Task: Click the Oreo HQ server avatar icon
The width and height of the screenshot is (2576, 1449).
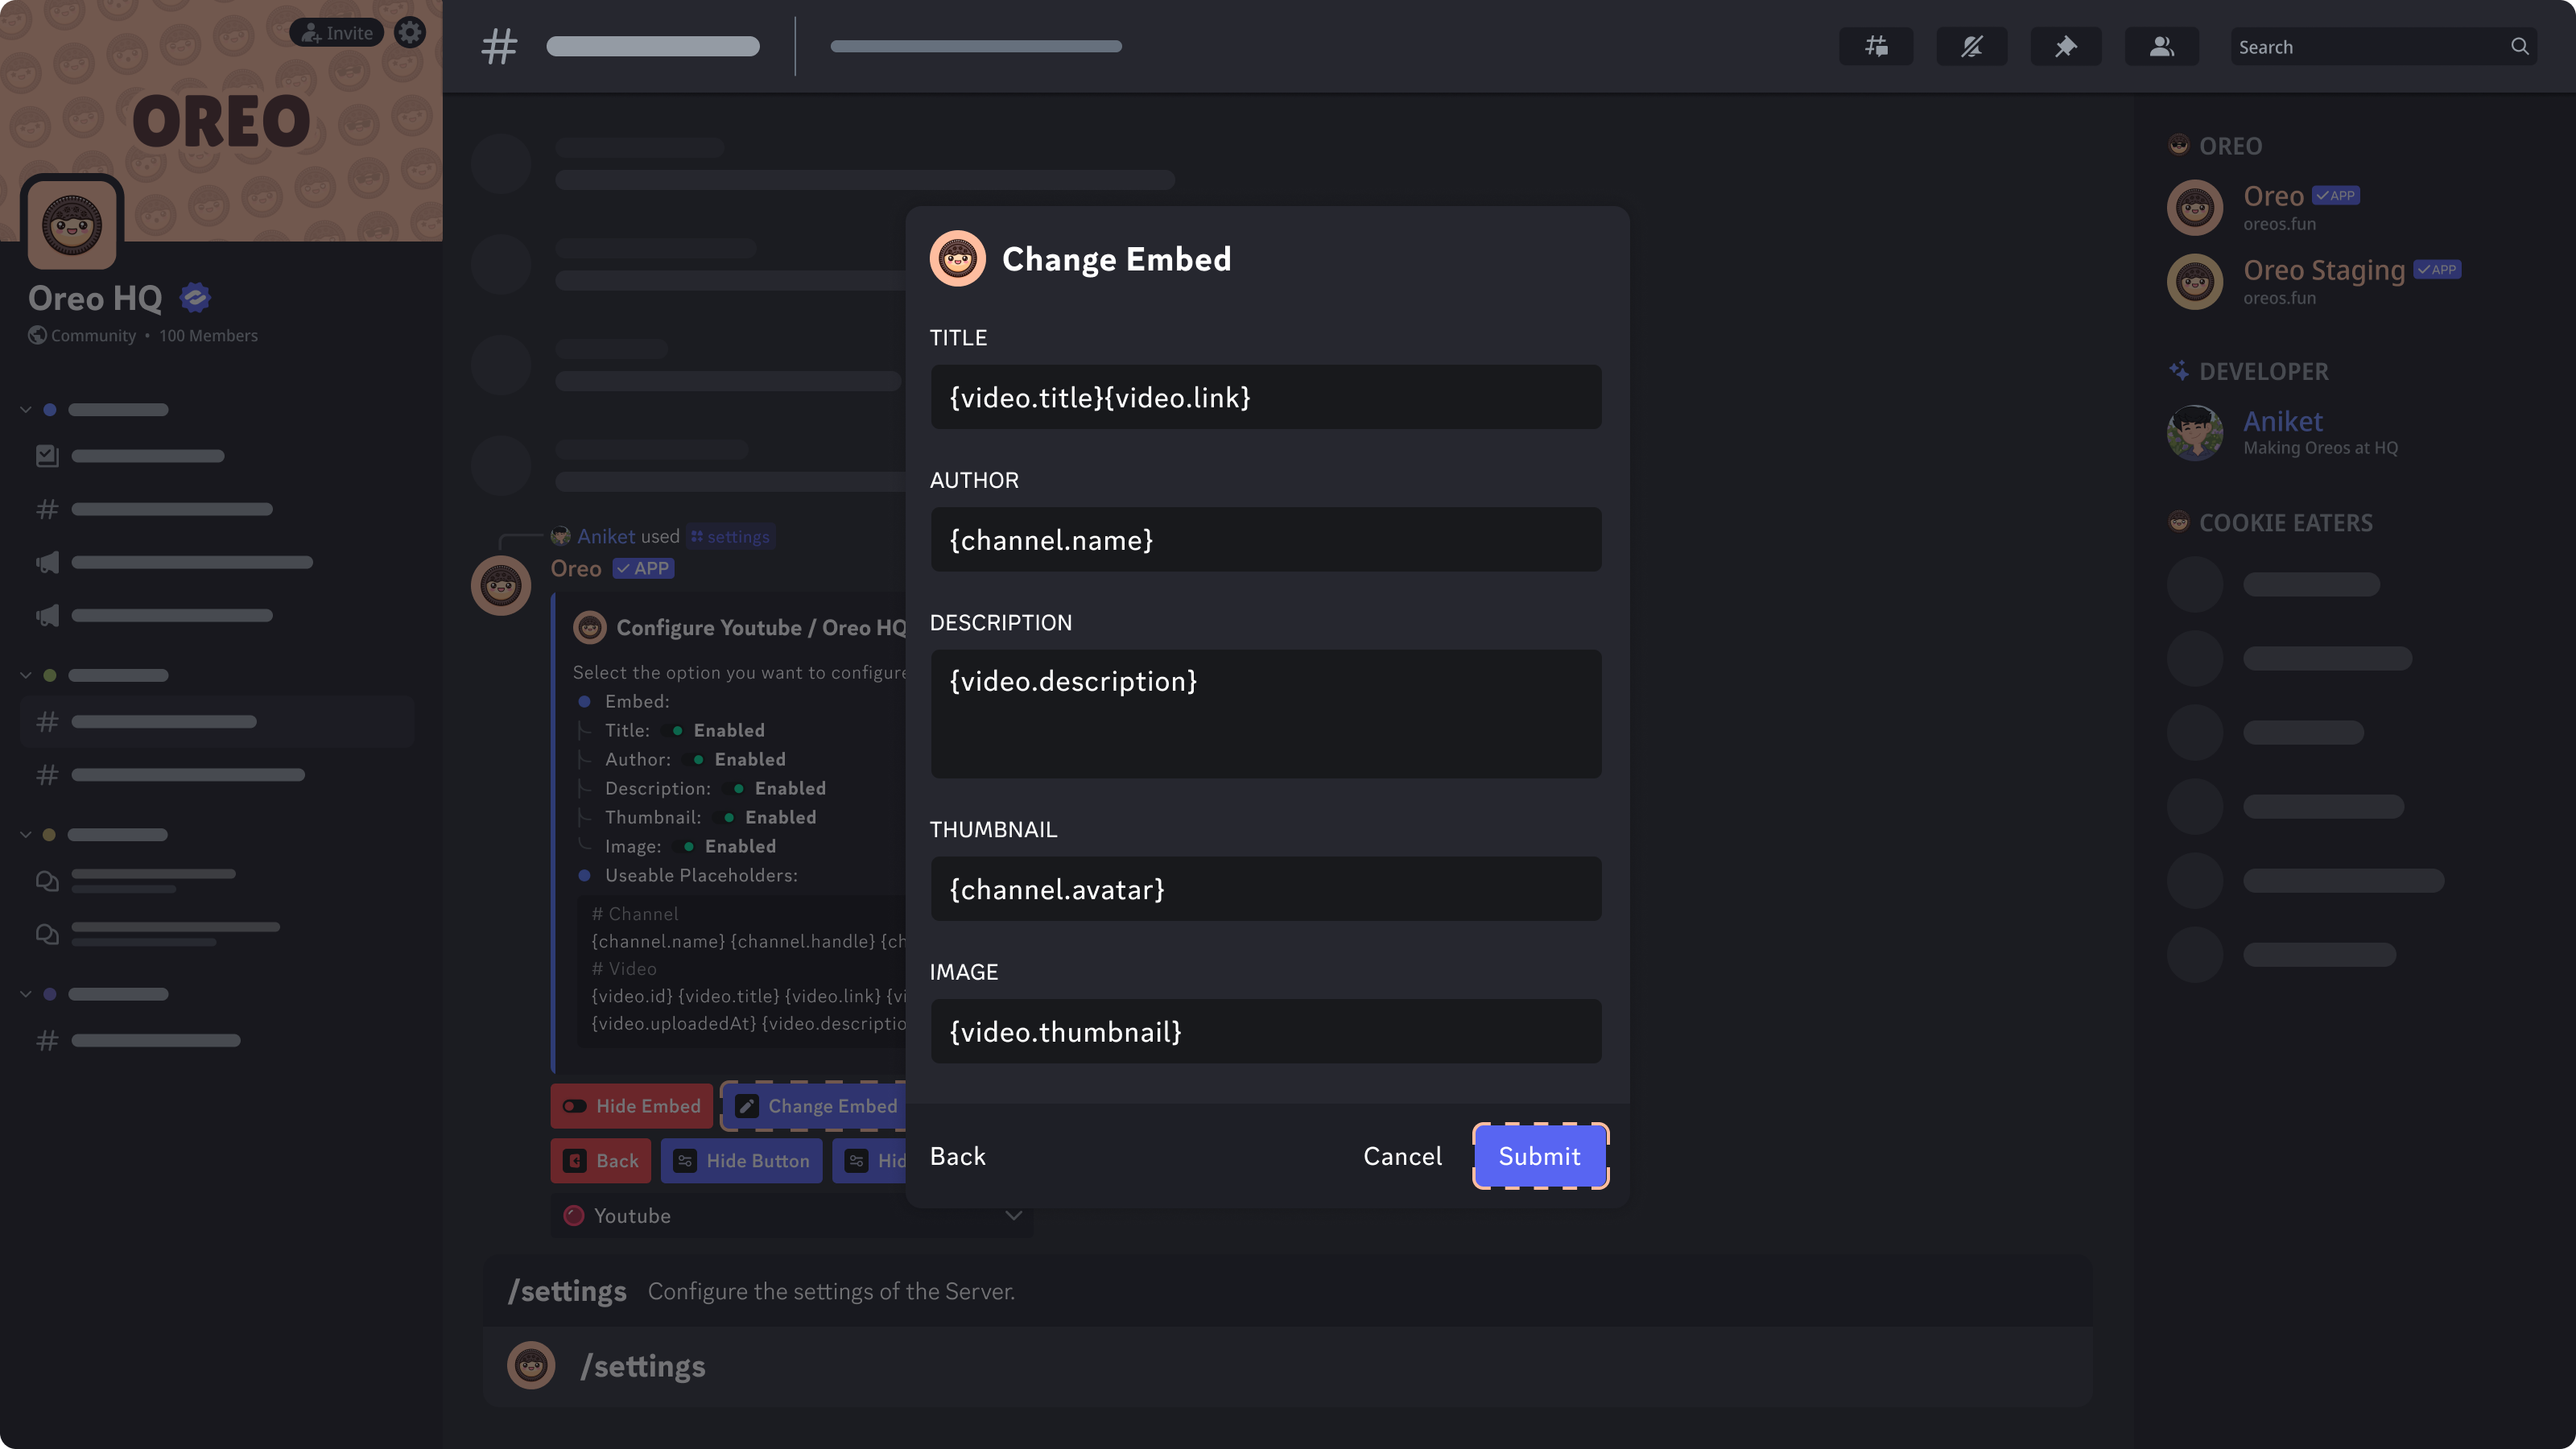Action: coord(72,224)
